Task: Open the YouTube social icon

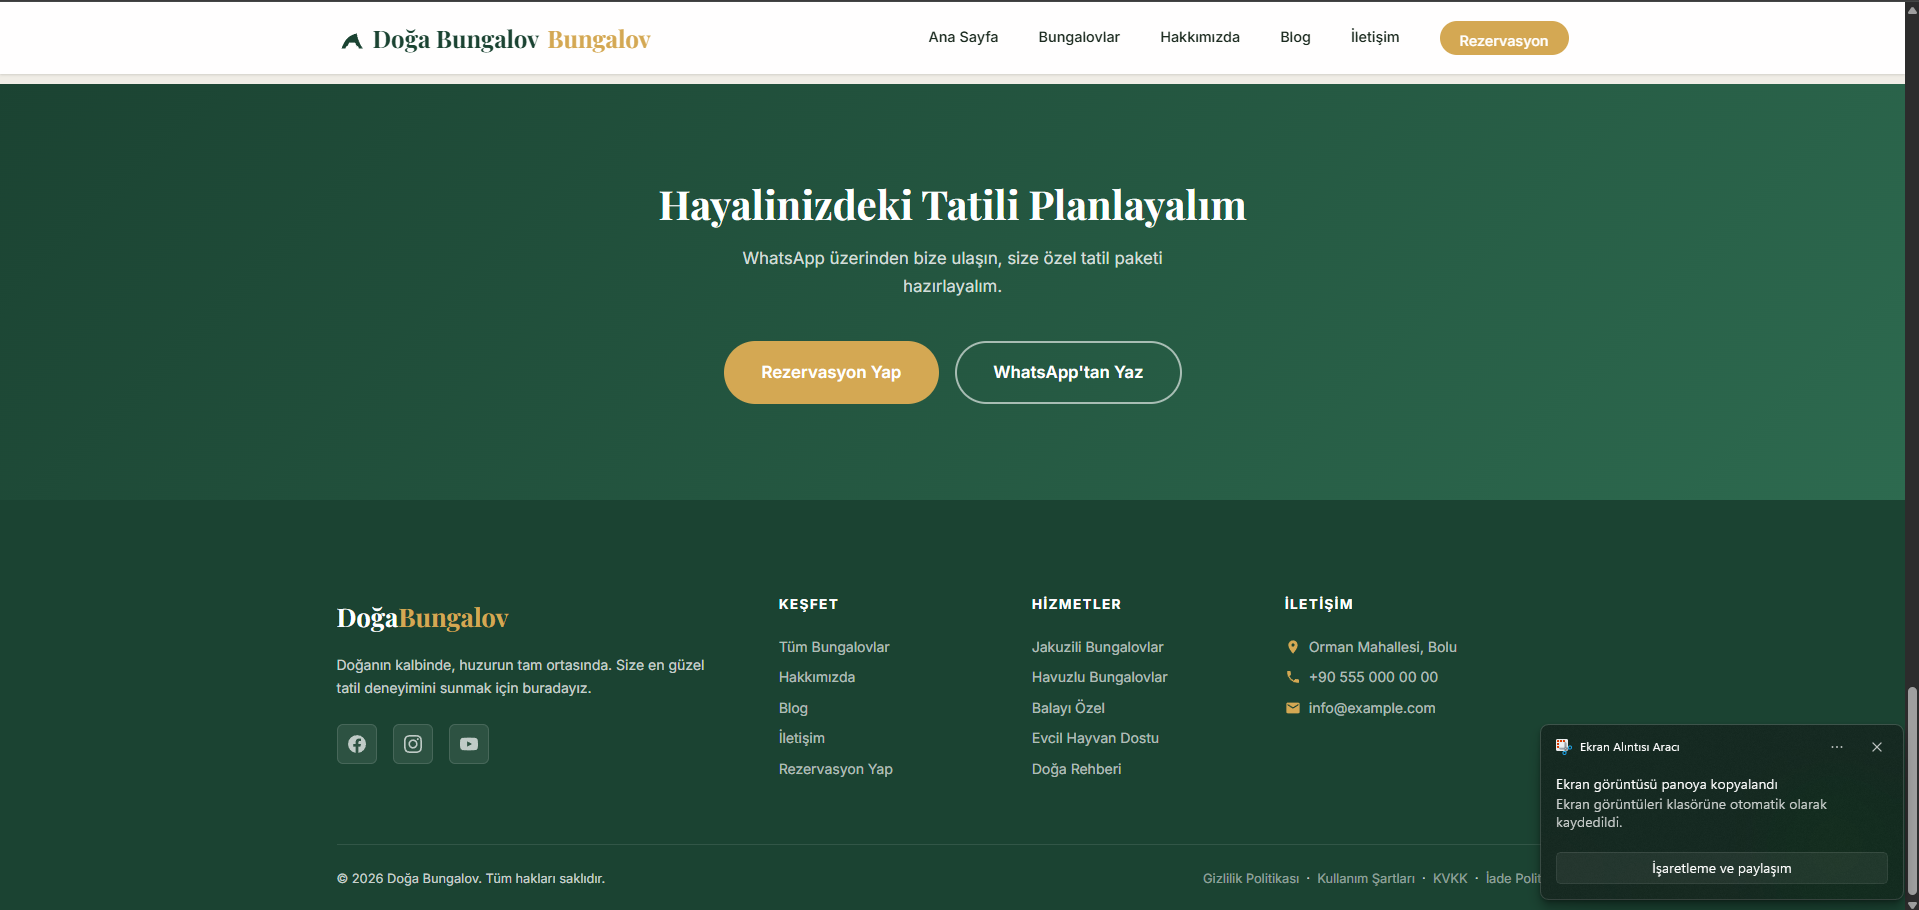Action: coord(468,743)
